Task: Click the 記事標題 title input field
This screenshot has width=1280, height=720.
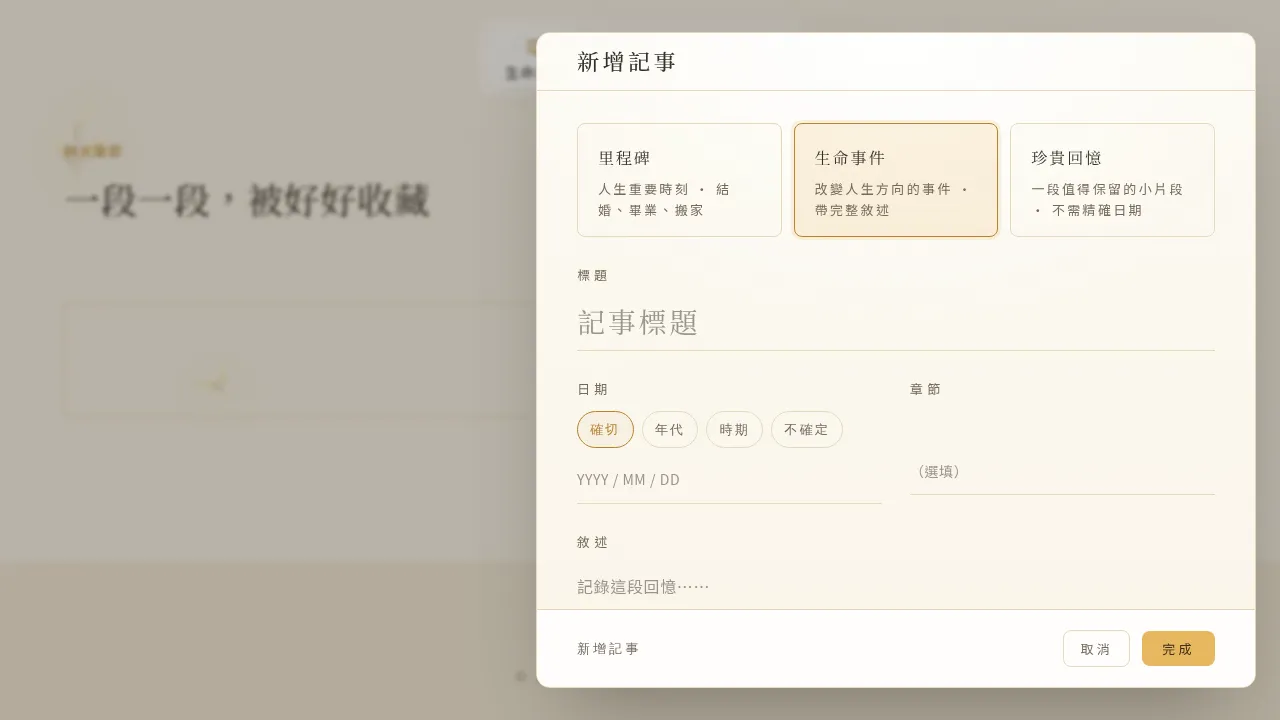Action: pos(896,323)
